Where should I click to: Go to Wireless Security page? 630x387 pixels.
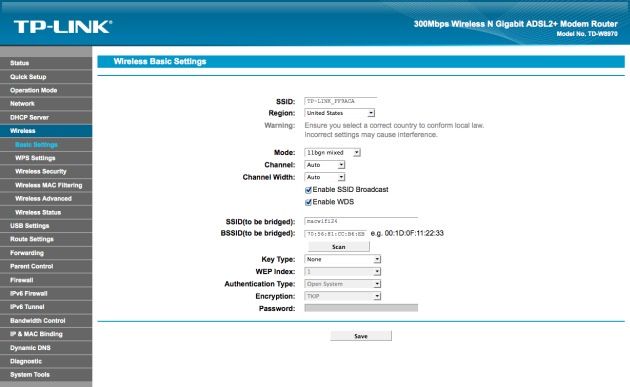pos(46,172)
